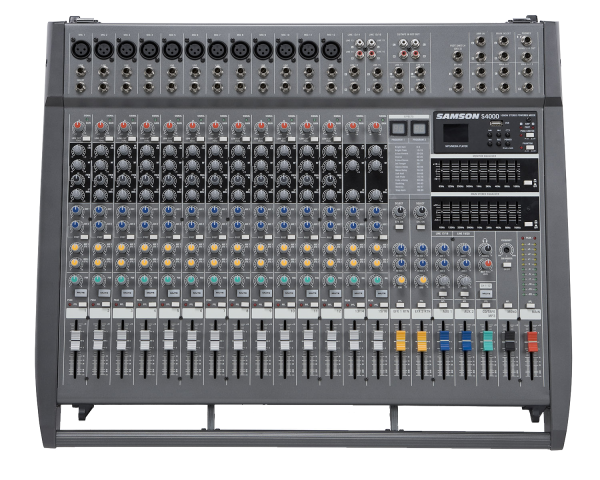Toggle the Mute button on channel 11

tap(311, 293)
